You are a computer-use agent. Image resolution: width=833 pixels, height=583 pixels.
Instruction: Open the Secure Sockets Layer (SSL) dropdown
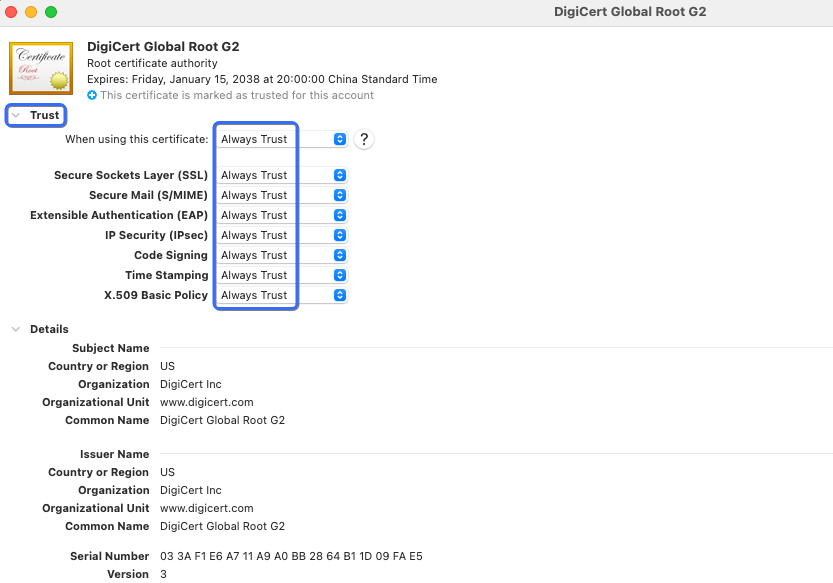281,175
